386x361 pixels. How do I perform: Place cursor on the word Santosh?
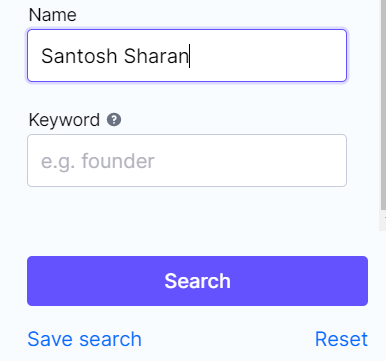79,56
